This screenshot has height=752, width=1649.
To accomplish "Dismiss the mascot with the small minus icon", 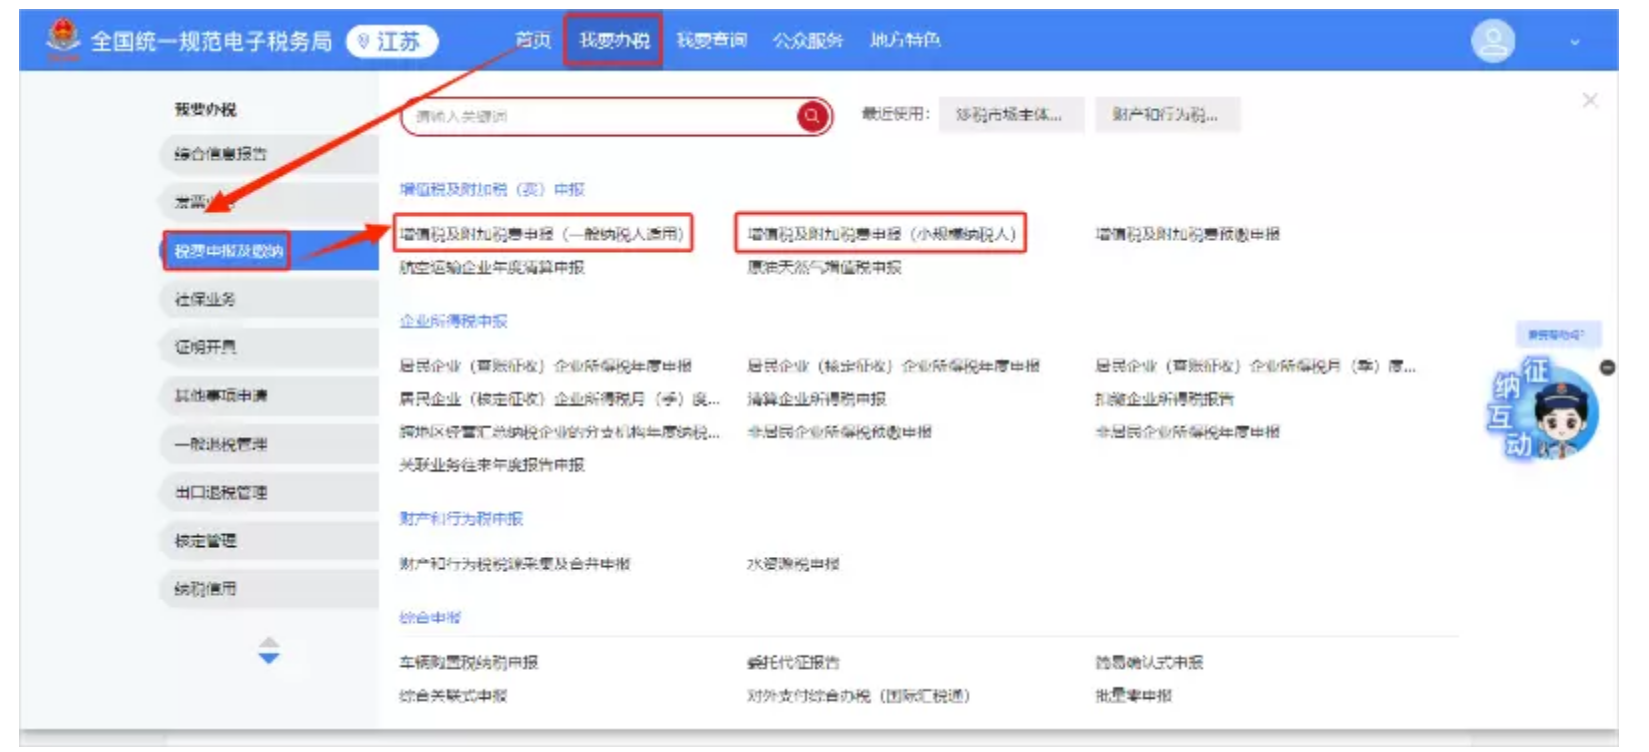I will (1607, 368).
